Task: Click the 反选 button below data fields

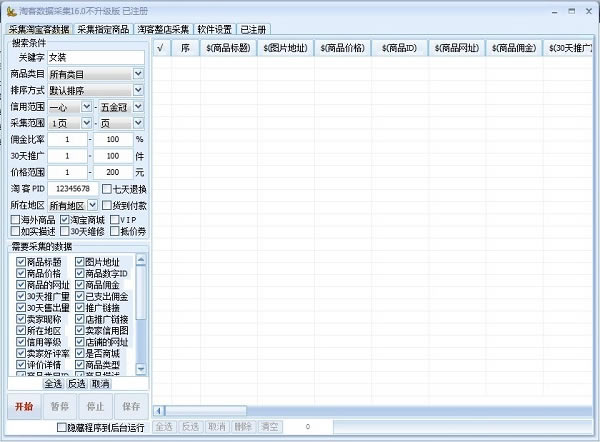Action: click(77, 383)
